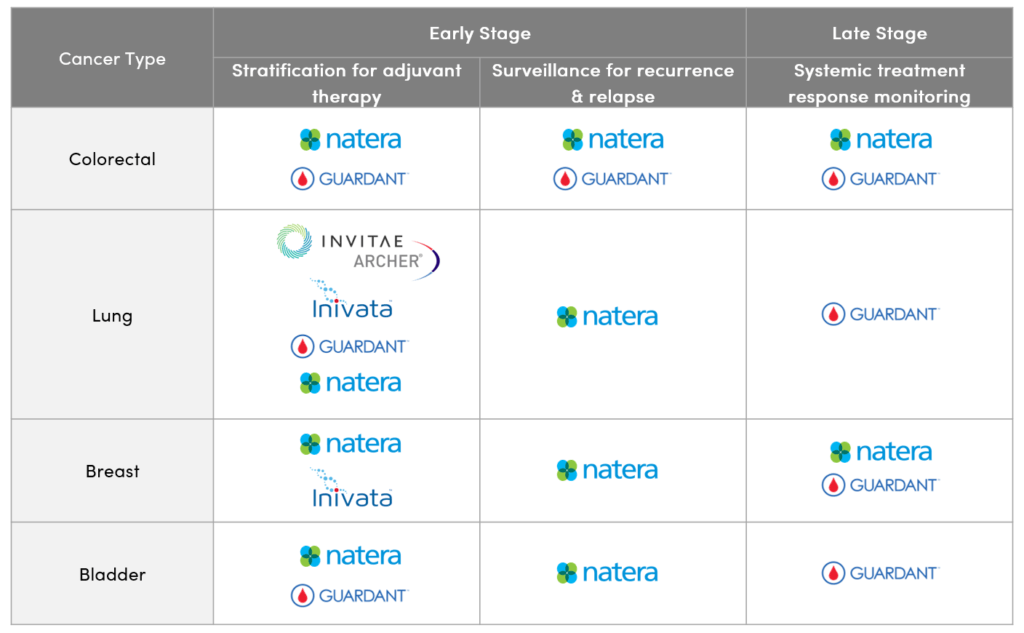1024x633 pixels.
Task: Click Inivata logo in Lung adjuvant cell
Action: coord(352,300)
